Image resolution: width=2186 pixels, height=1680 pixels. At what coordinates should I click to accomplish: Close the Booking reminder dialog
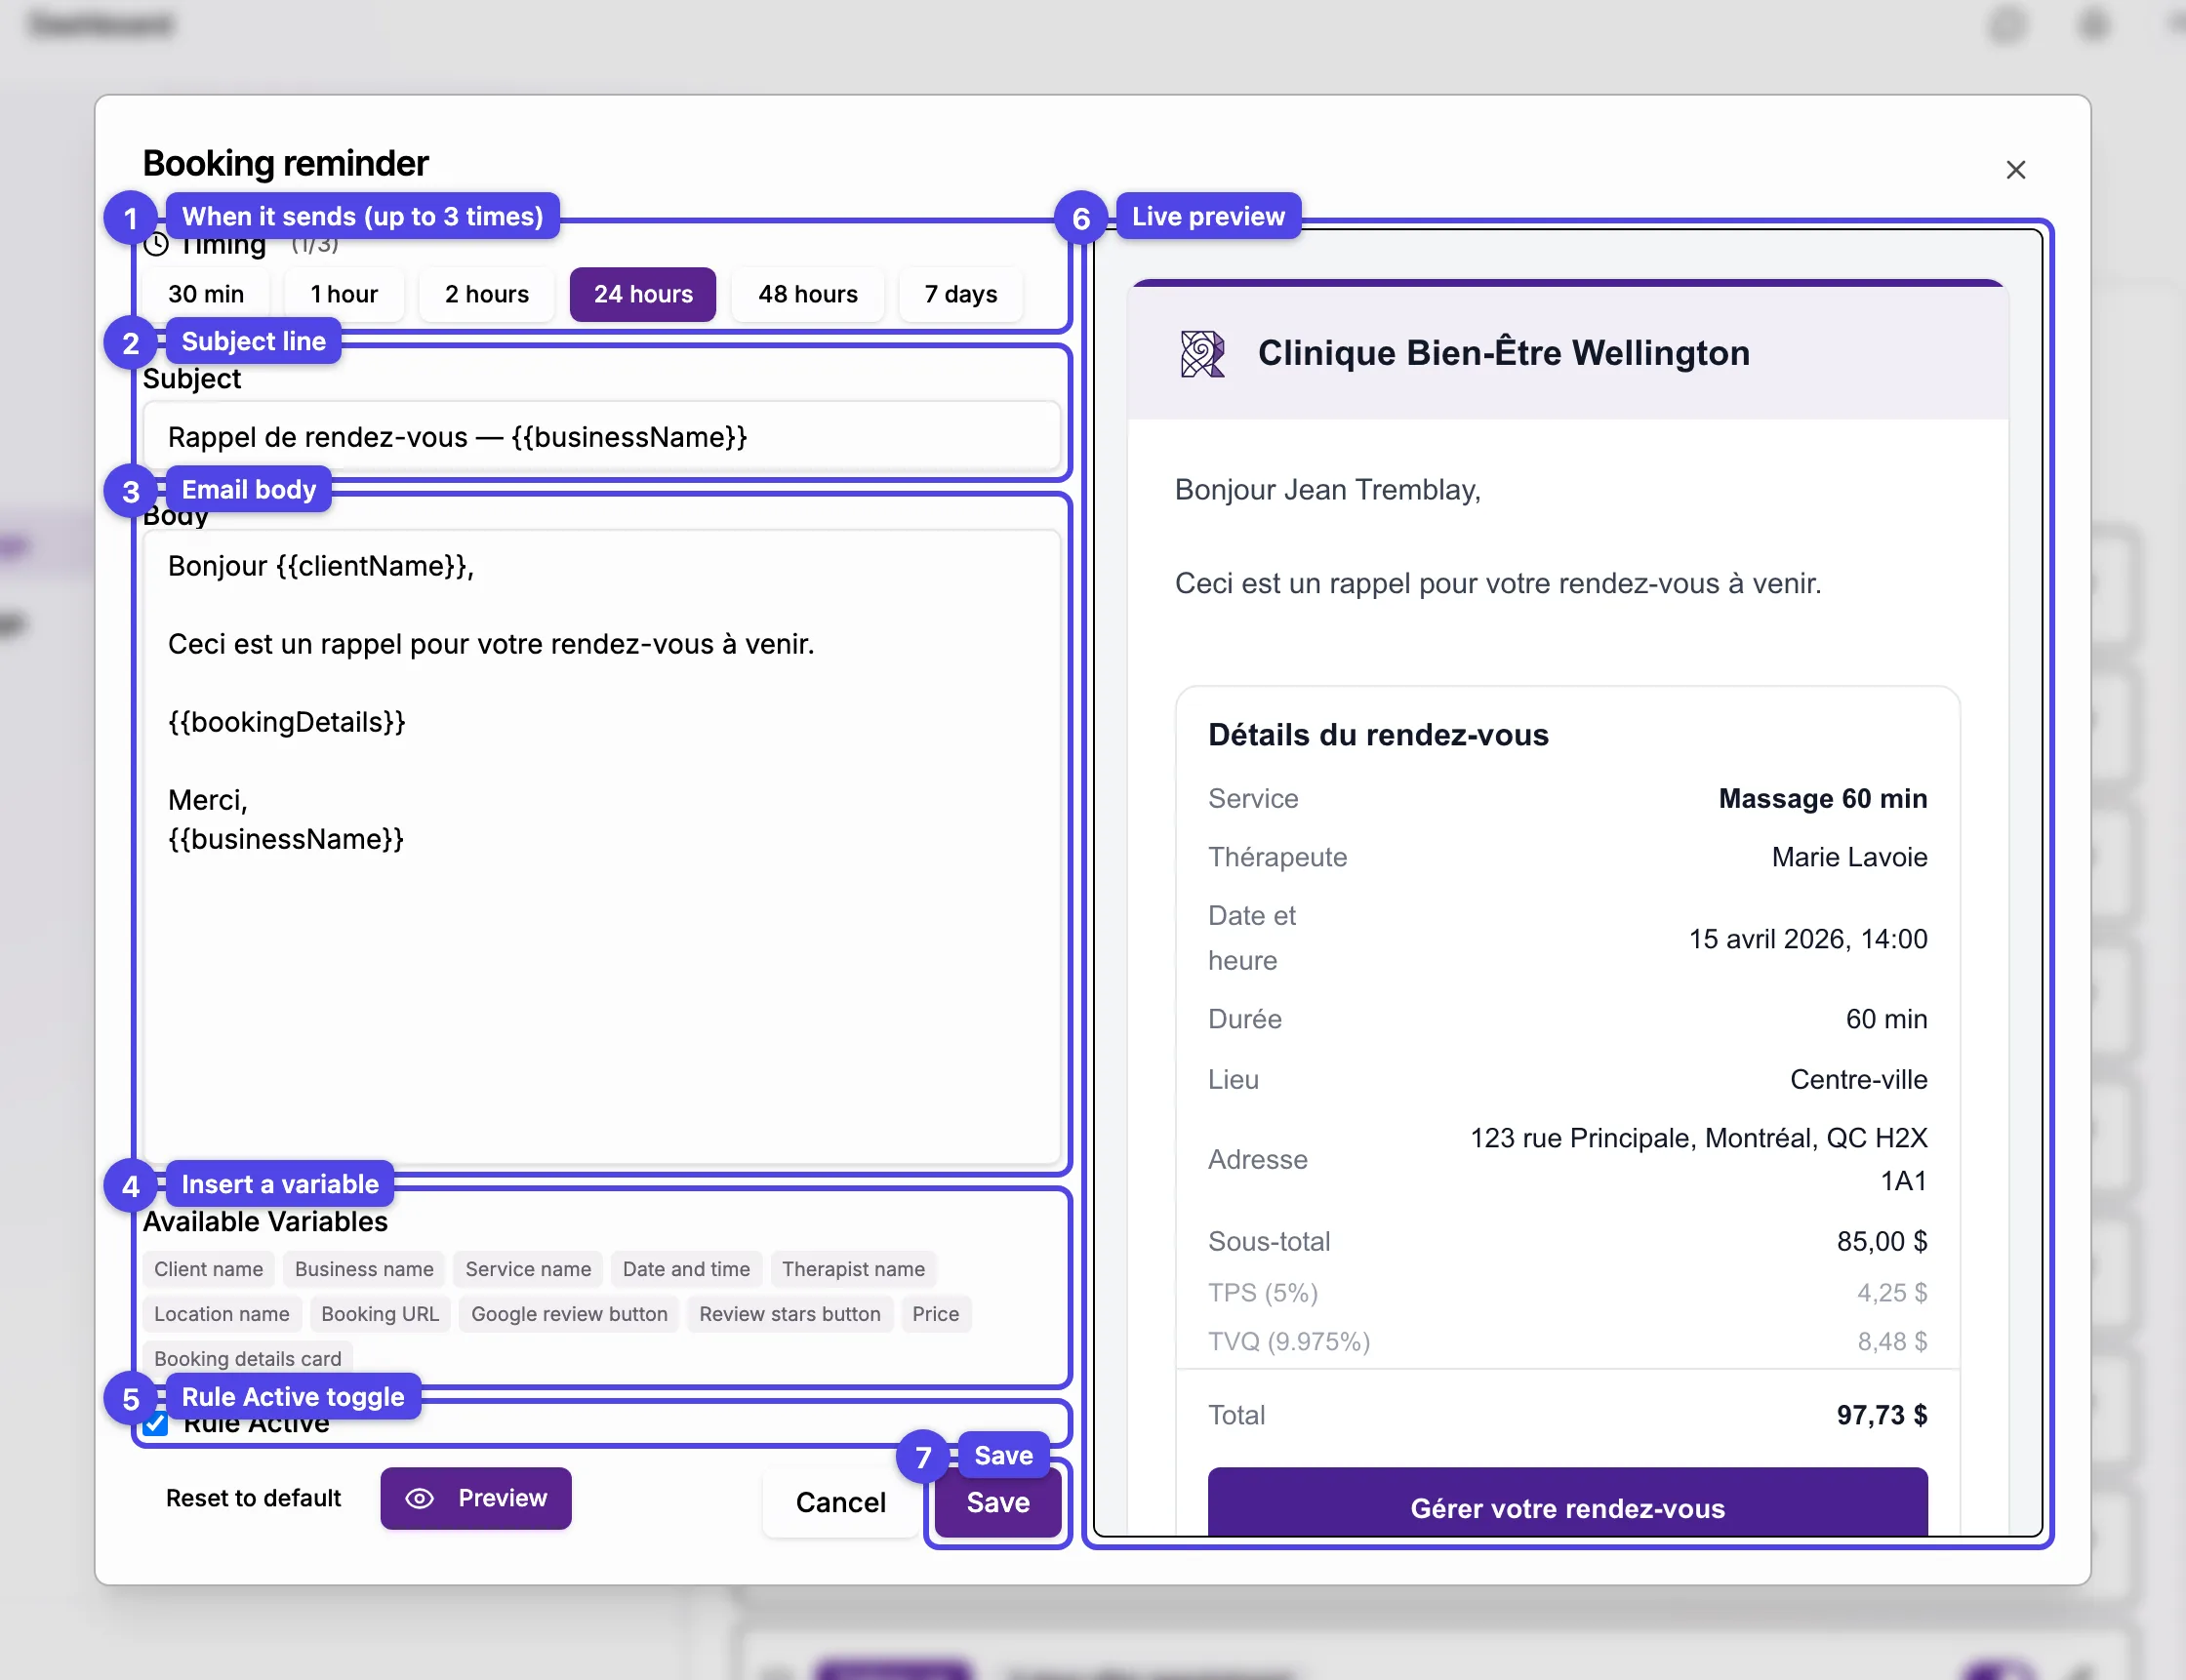(x=2015, y=170)
